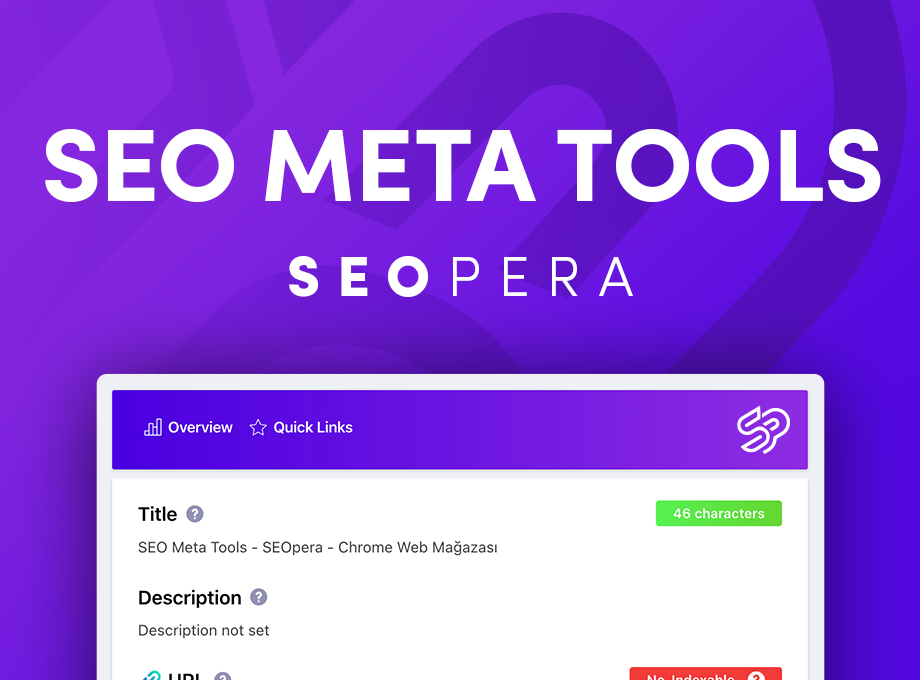The width and height of the screenshot is (920, 680).
Task: Click the SEOpera logo in the toolbar
Action: (x=763, y=430)
